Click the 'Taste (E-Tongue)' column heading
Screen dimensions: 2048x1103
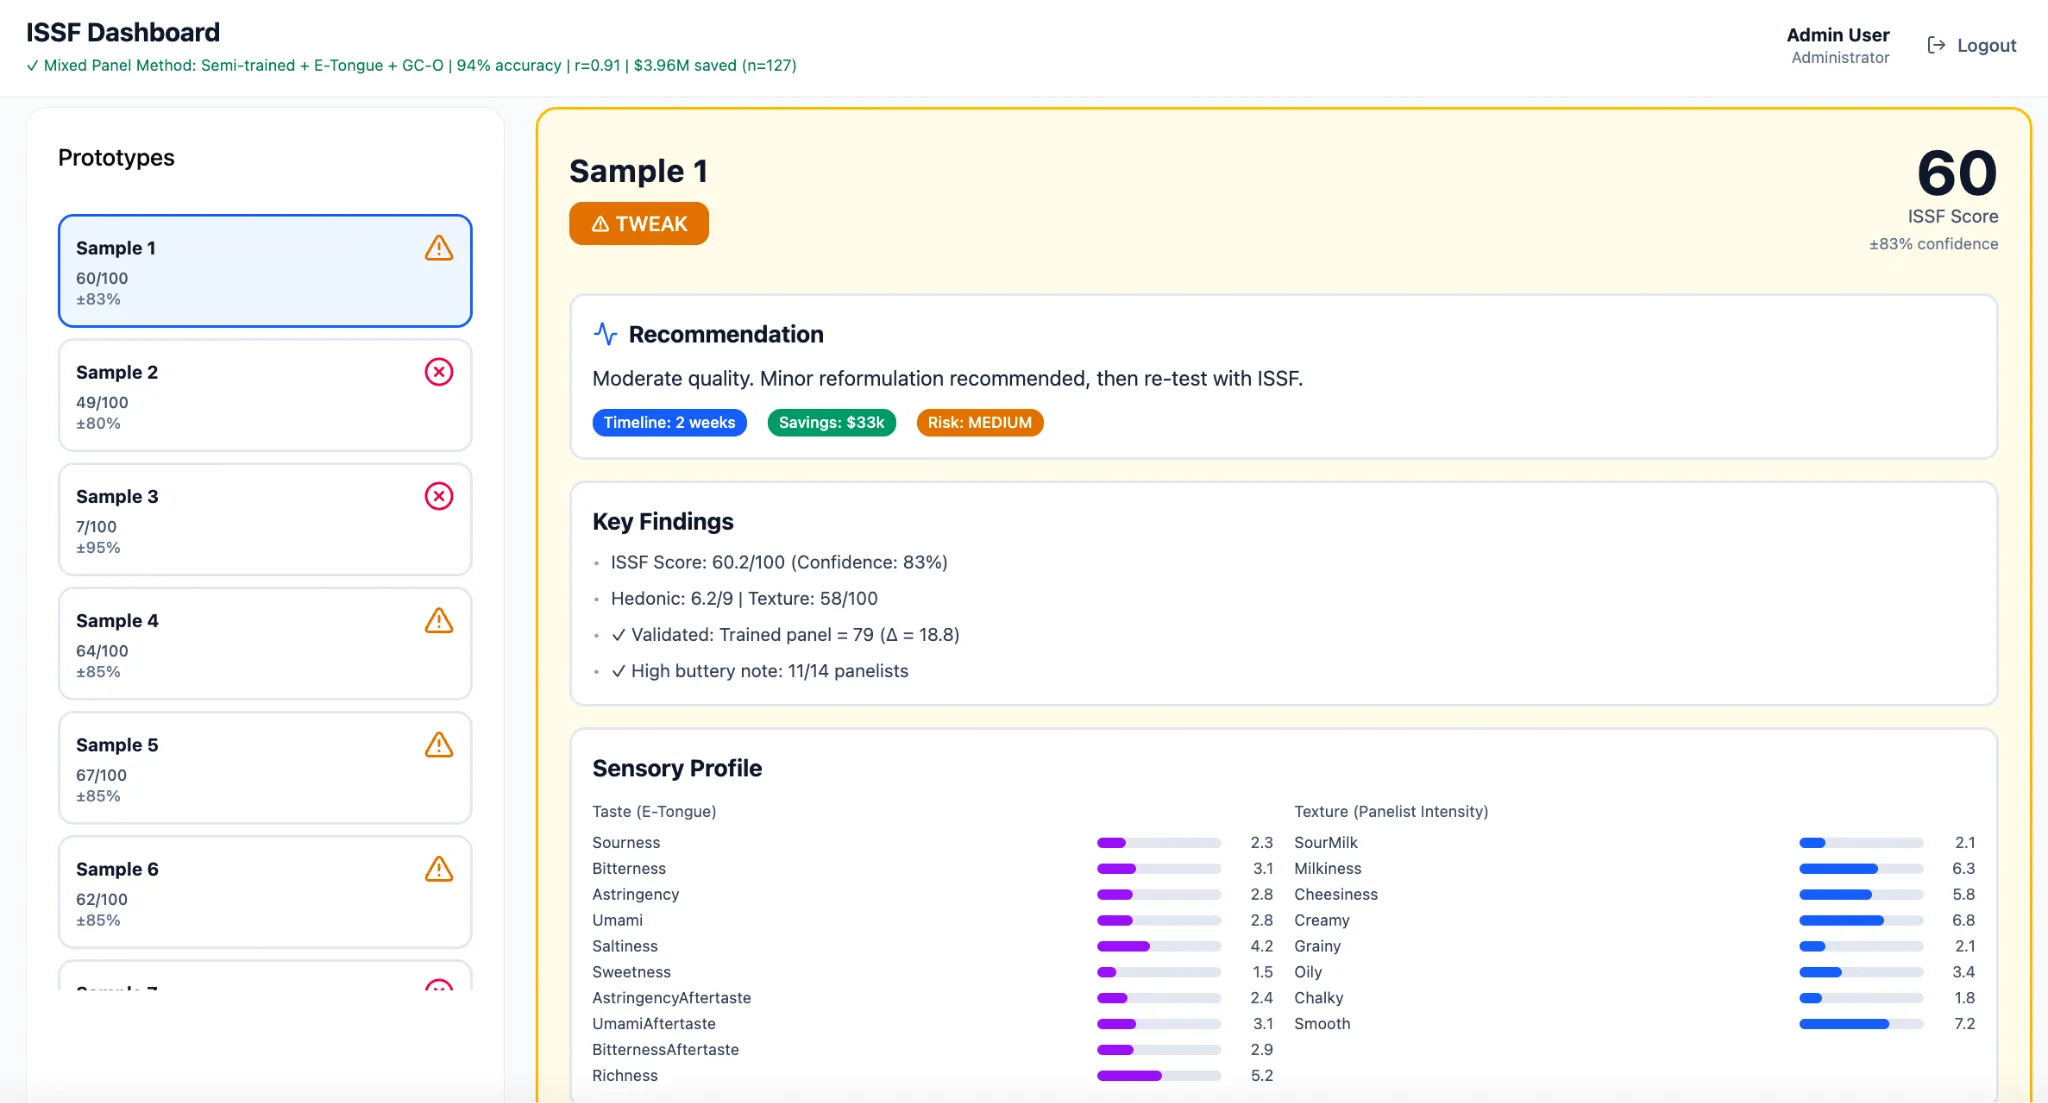pos(654,812)
